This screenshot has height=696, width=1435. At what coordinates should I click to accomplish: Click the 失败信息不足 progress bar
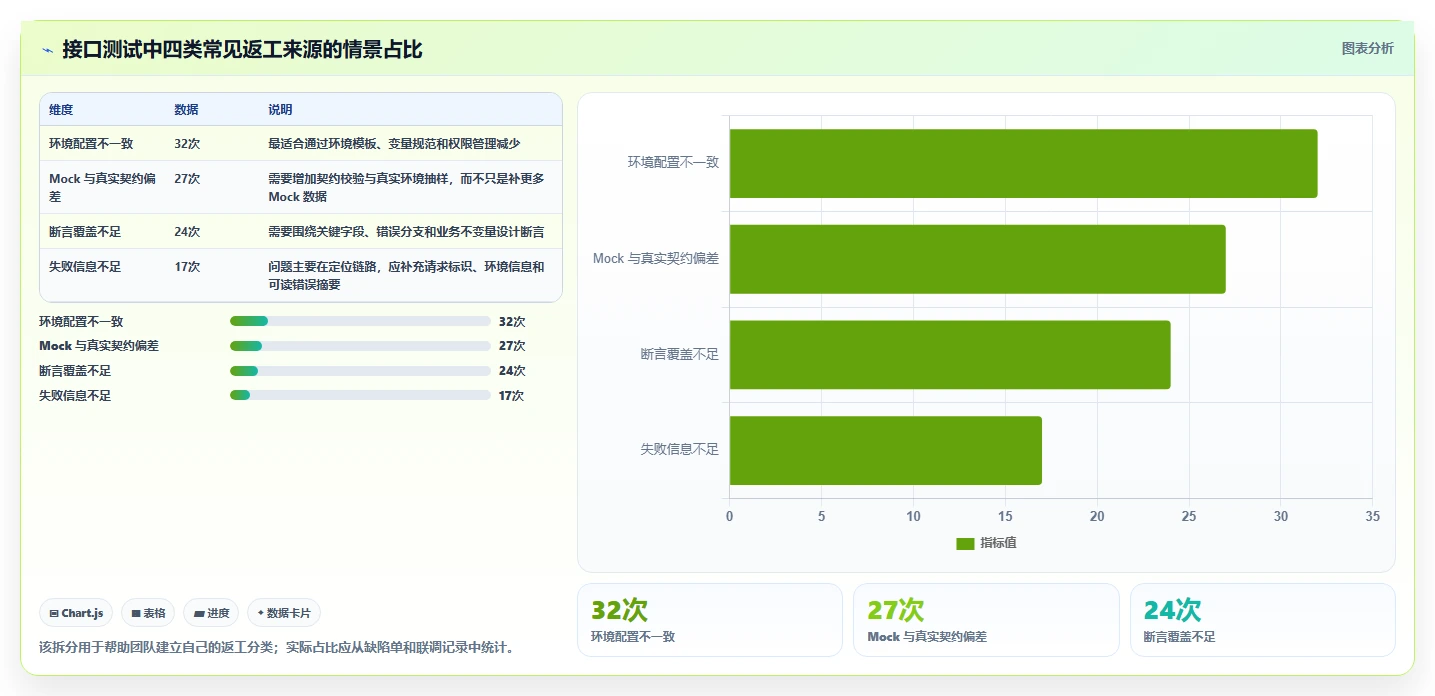click(360, 395)
